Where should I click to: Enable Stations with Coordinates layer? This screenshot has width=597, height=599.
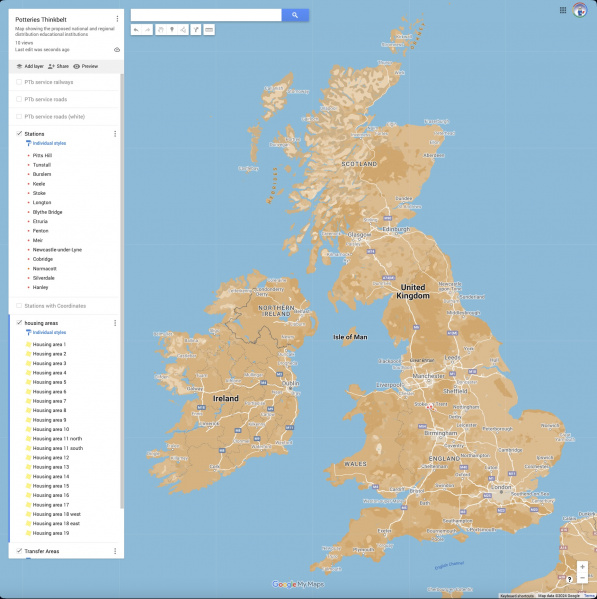(19, 306)
